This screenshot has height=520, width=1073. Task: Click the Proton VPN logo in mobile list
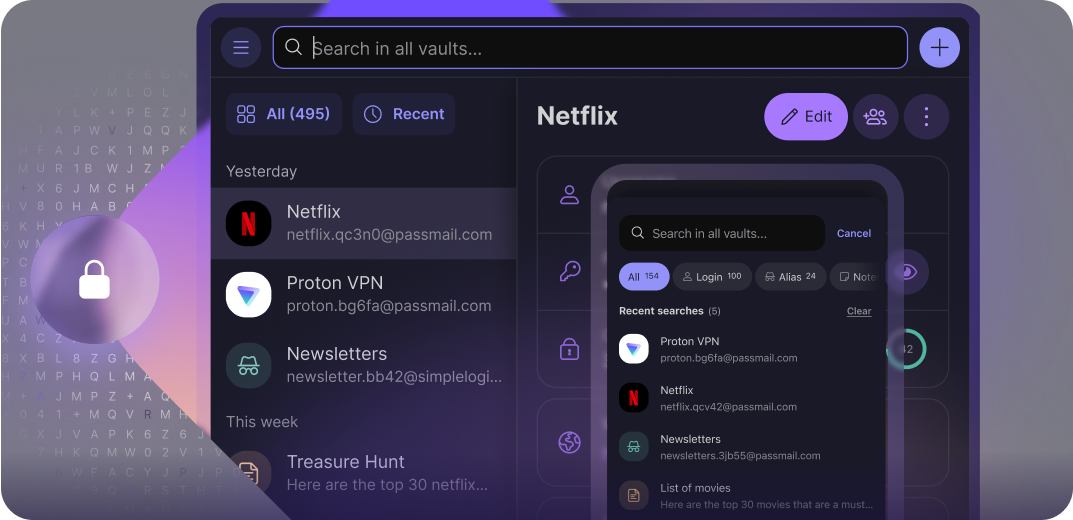(634, 349)
